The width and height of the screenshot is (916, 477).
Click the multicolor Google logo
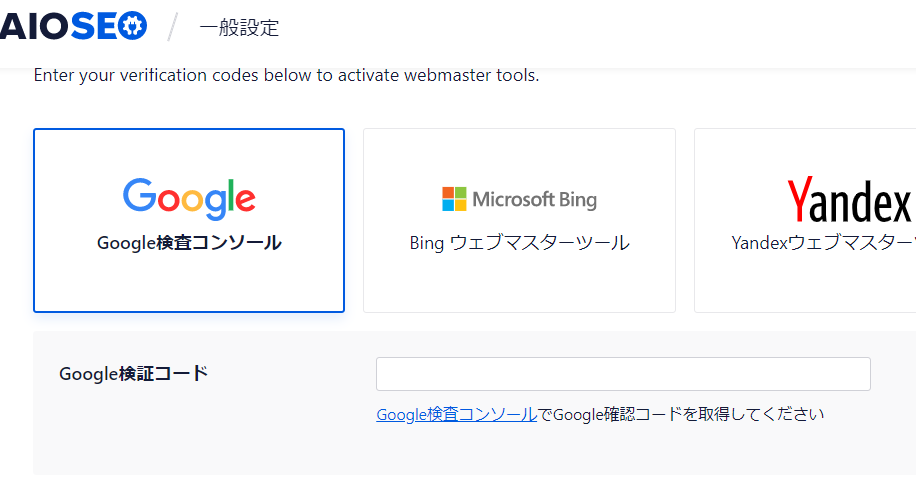tap(189, 198)
